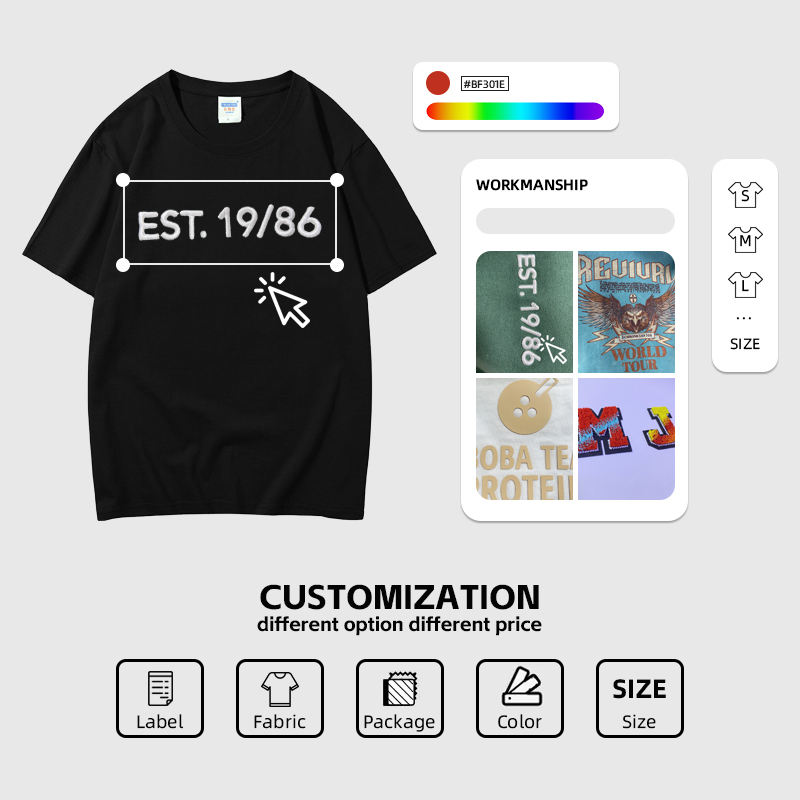Click the red color circle swatch
The height and width of the screenshot is (800, 800).
click(x=438, y=83)
